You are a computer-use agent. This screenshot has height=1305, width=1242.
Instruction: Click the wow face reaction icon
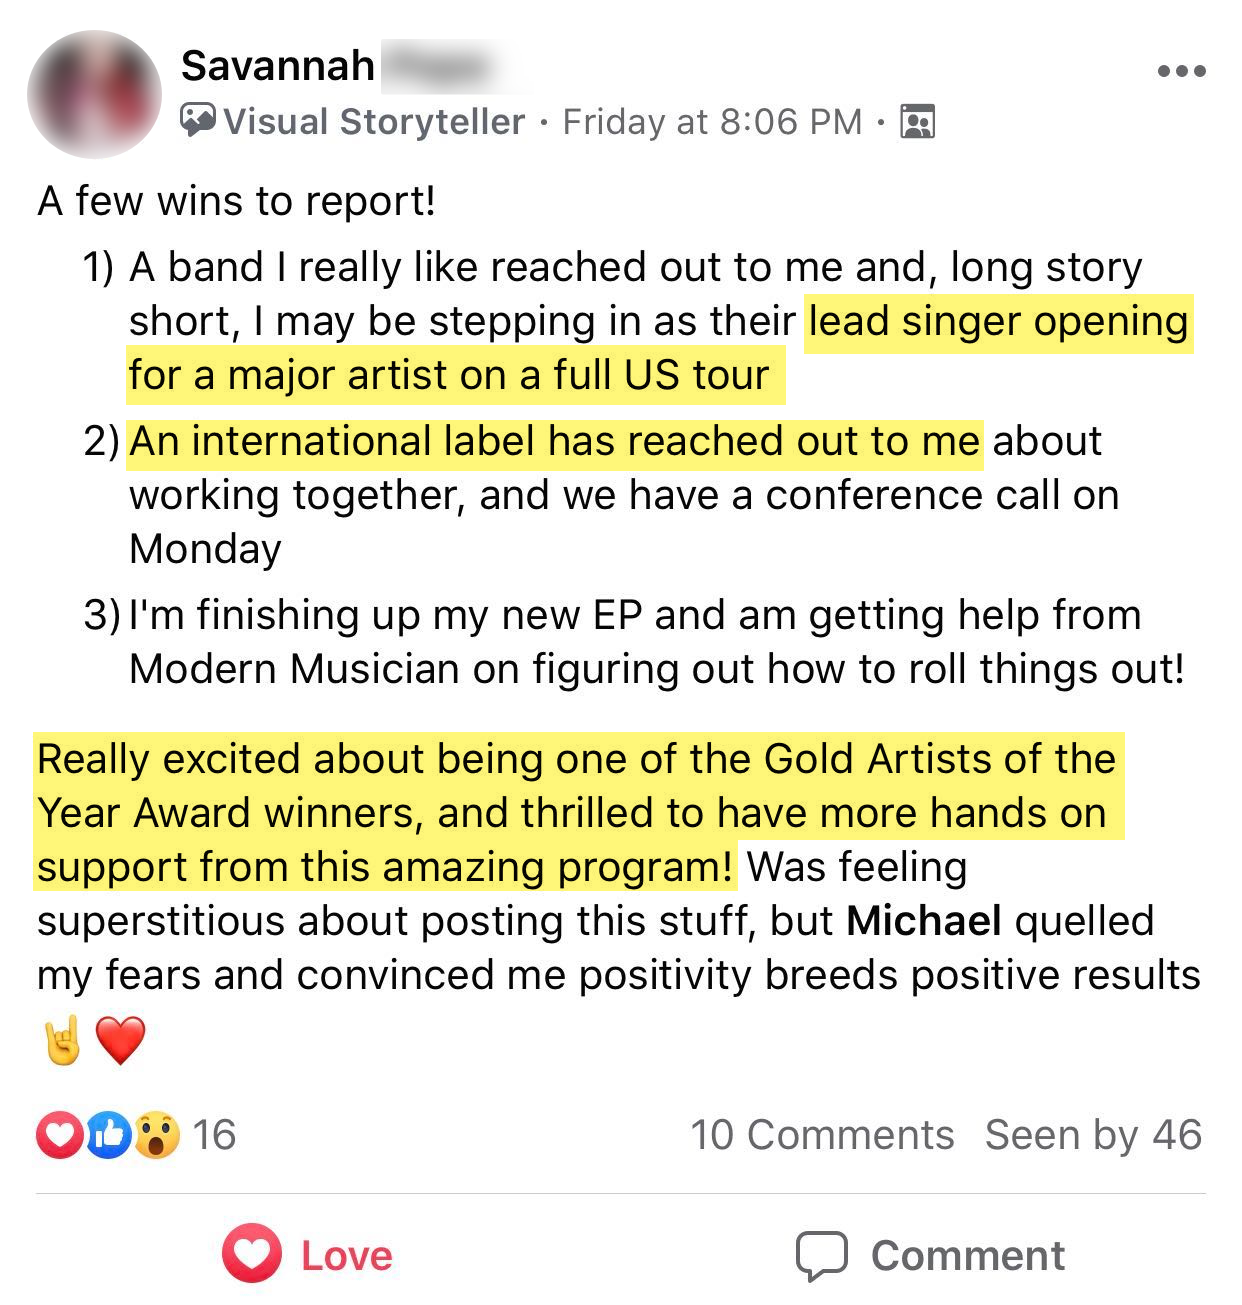156,1135
